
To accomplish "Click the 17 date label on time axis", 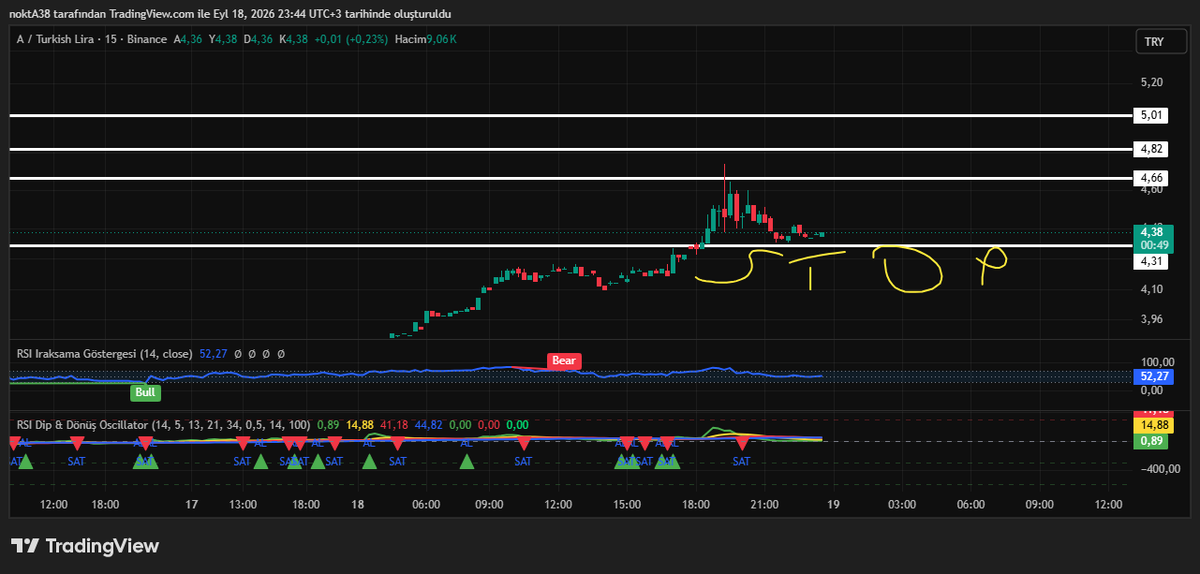I will (x=192, y=505).
